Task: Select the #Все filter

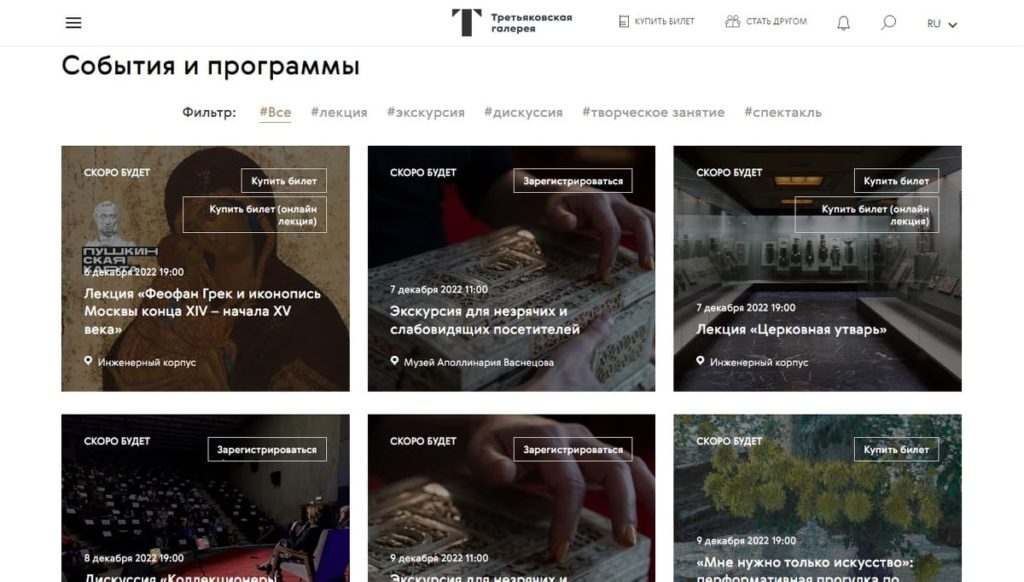Action: point(276,112)
